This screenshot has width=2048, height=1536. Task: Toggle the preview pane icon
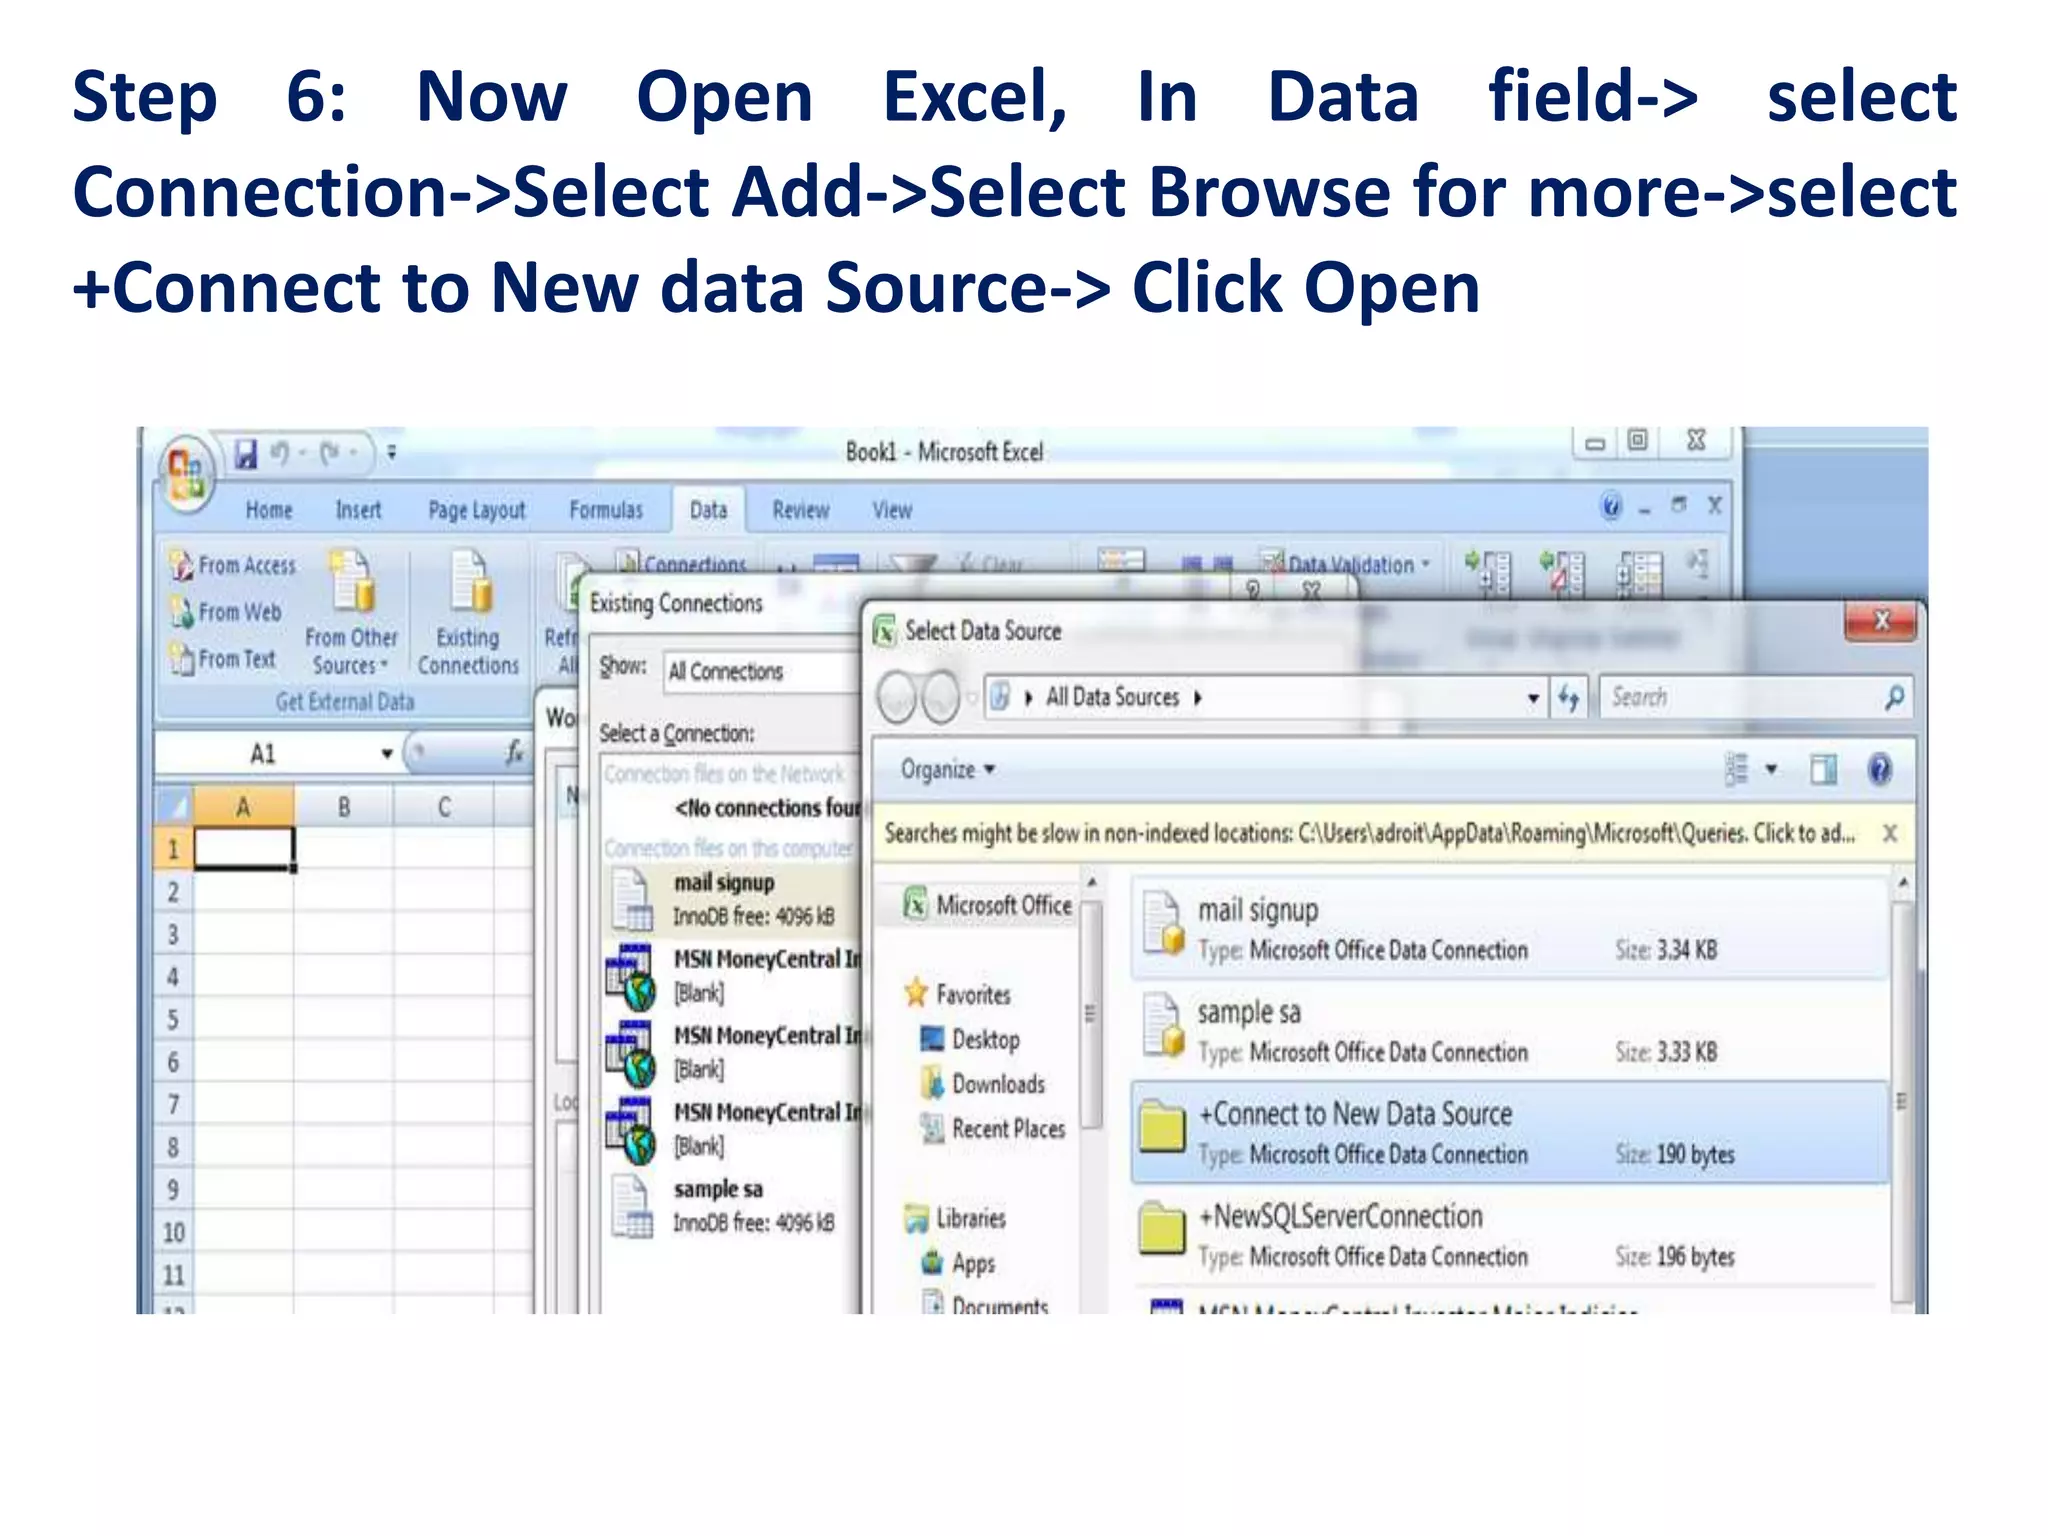1823,769
